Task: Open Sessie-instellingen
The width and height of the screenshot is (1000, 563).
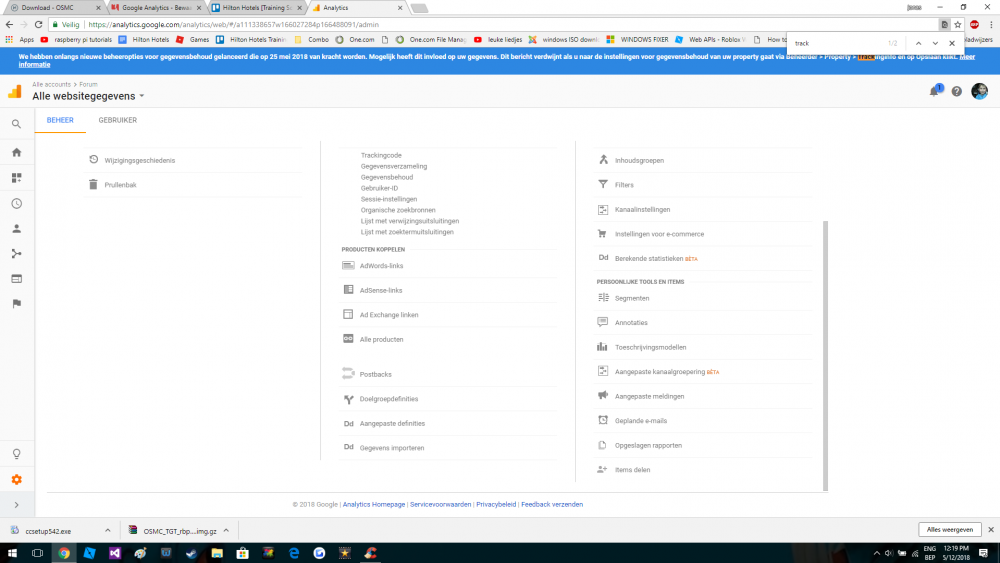Action: click(x=388, y=199)
